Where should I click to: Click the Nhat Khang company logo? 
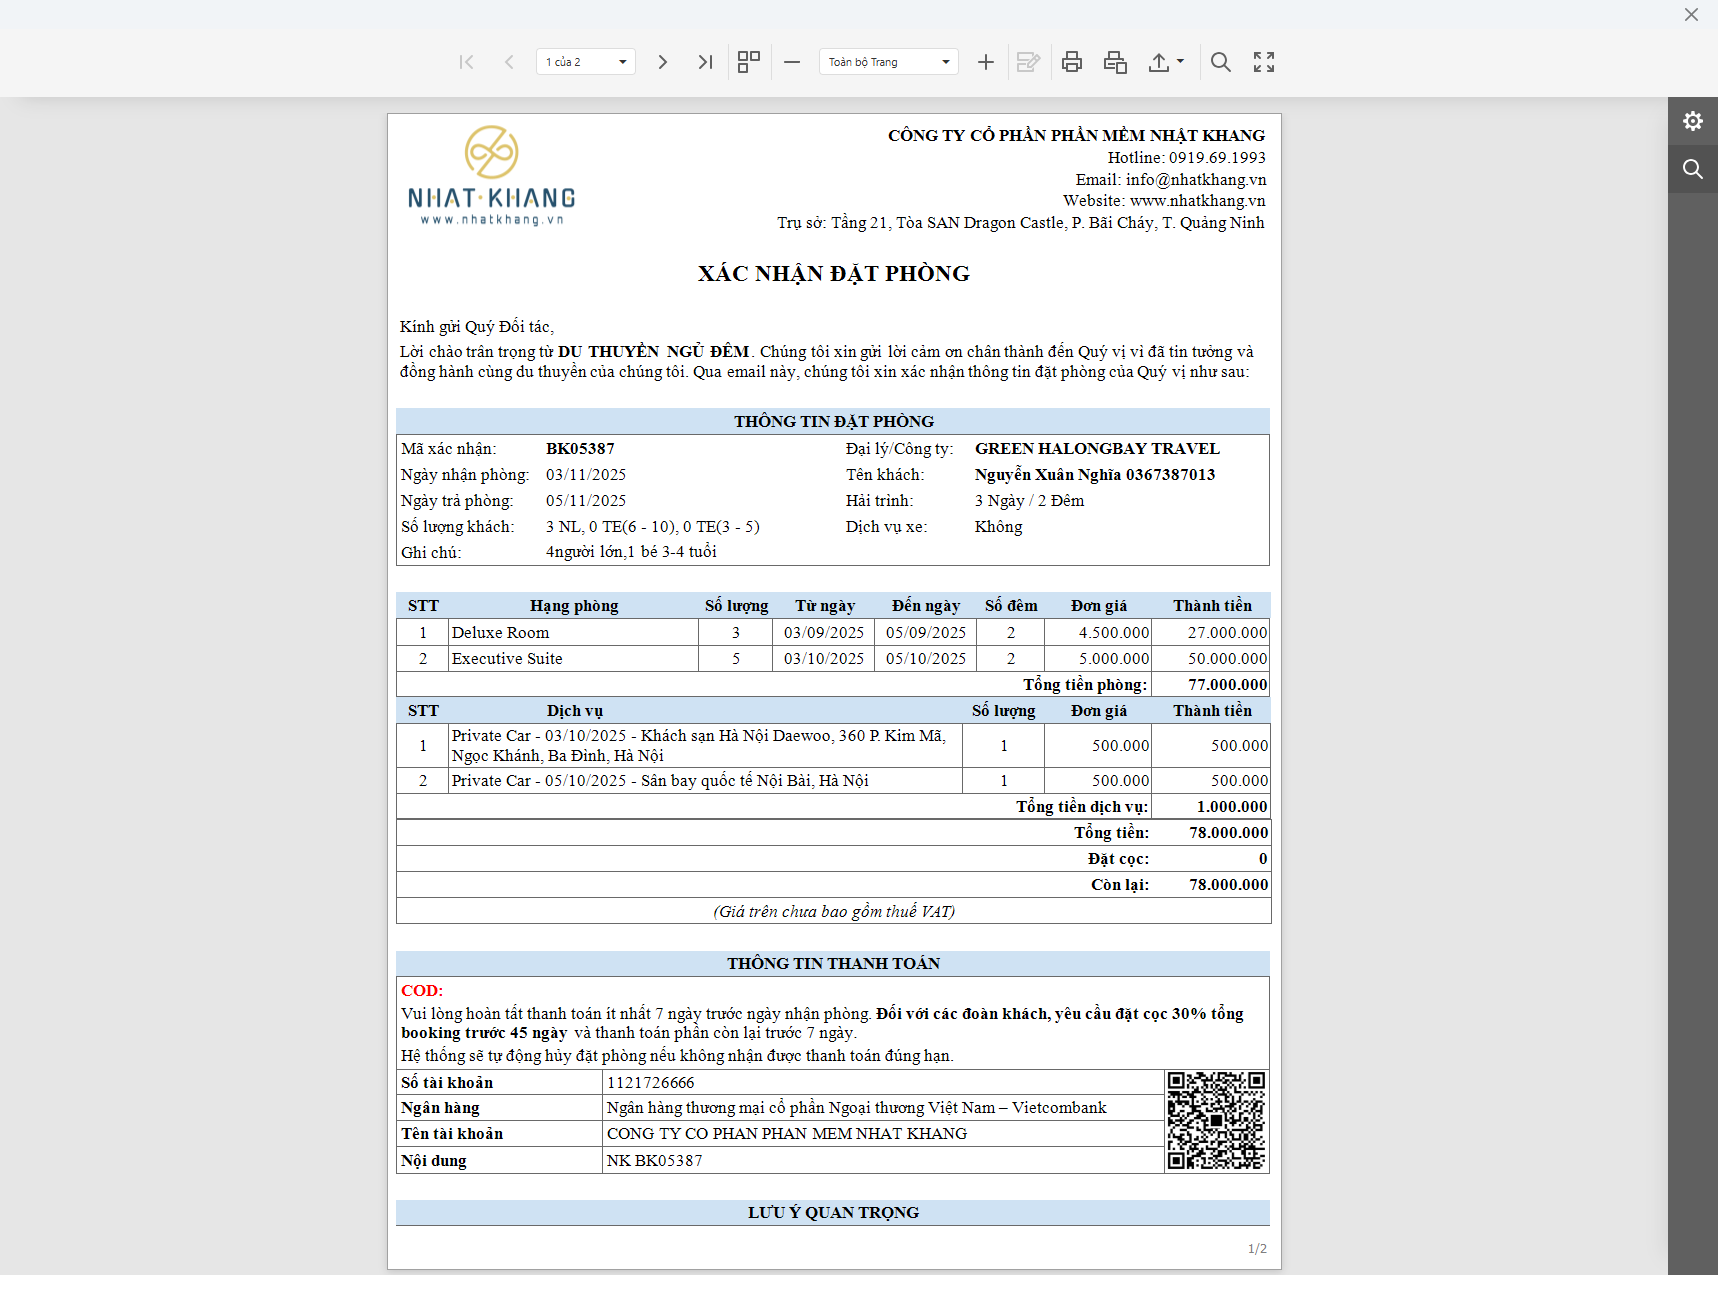491,176
